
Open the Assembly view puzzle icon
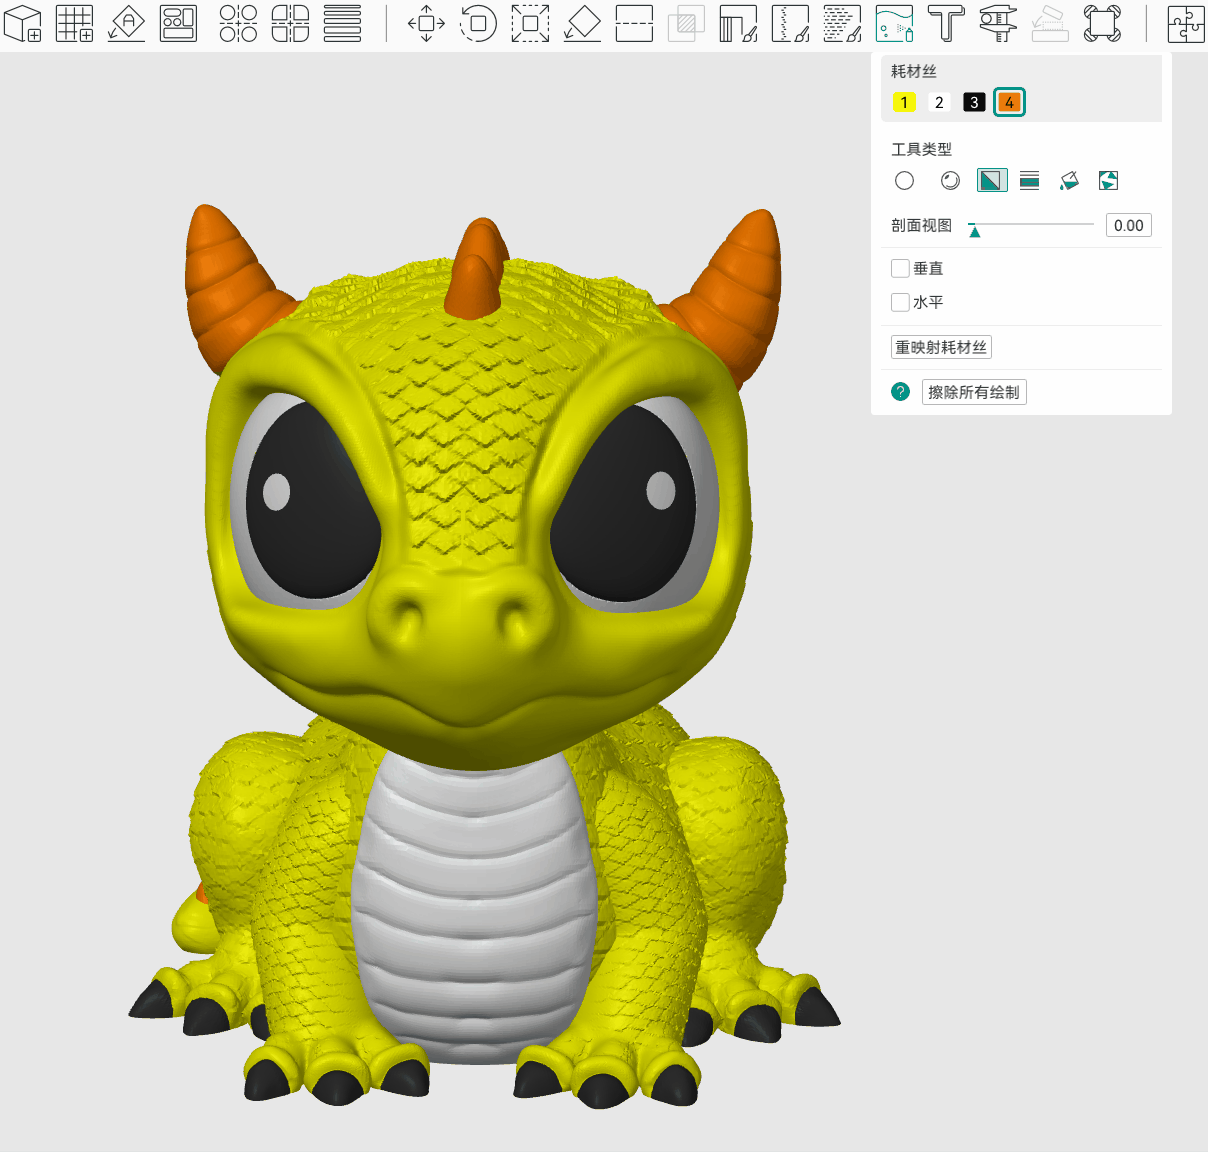[1185, 23]
